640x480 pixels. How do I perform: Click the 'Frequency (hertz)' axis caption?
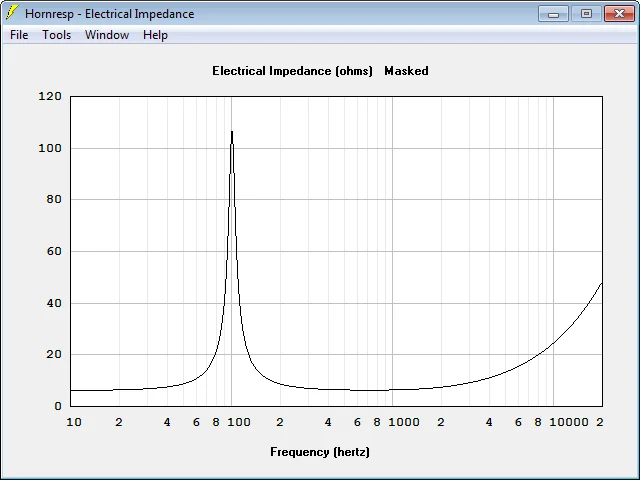tap(320, 452)
